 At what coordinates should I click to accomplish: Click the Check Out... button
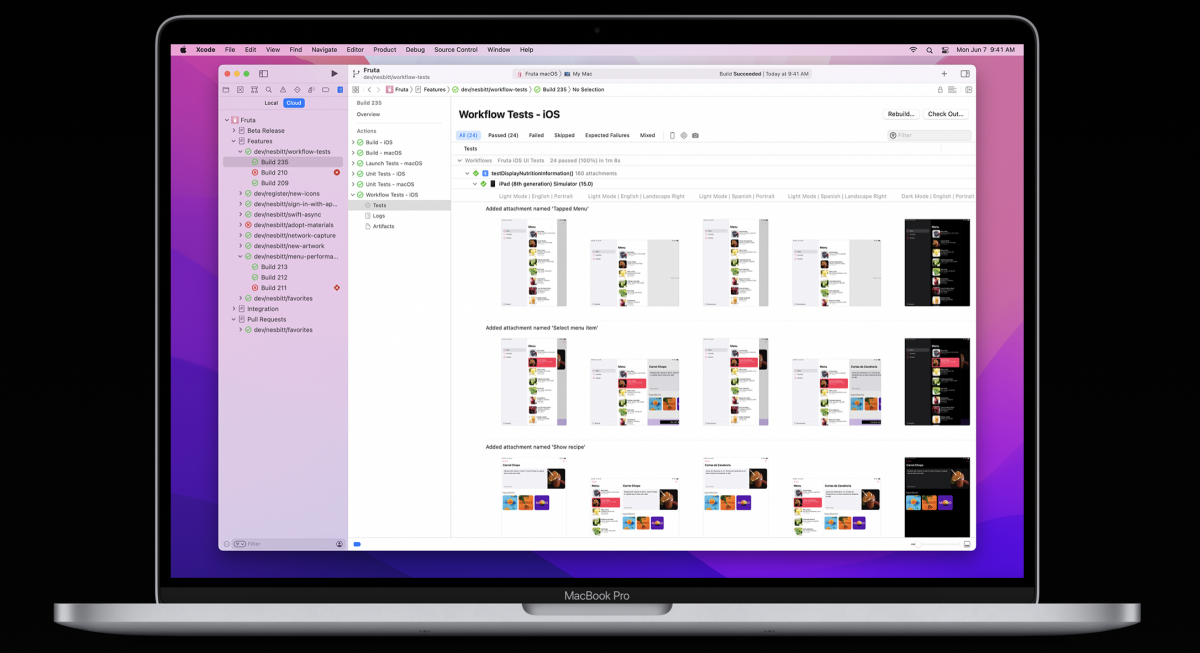click(x=945, y=114)
